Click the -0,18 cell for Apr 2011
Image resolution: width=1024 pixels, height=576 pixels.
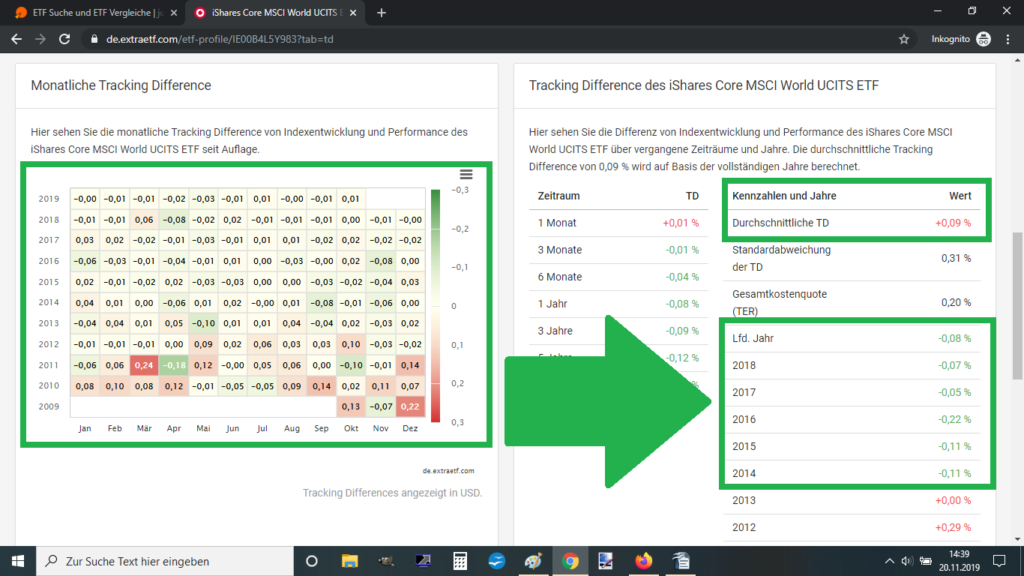[174, 365]
